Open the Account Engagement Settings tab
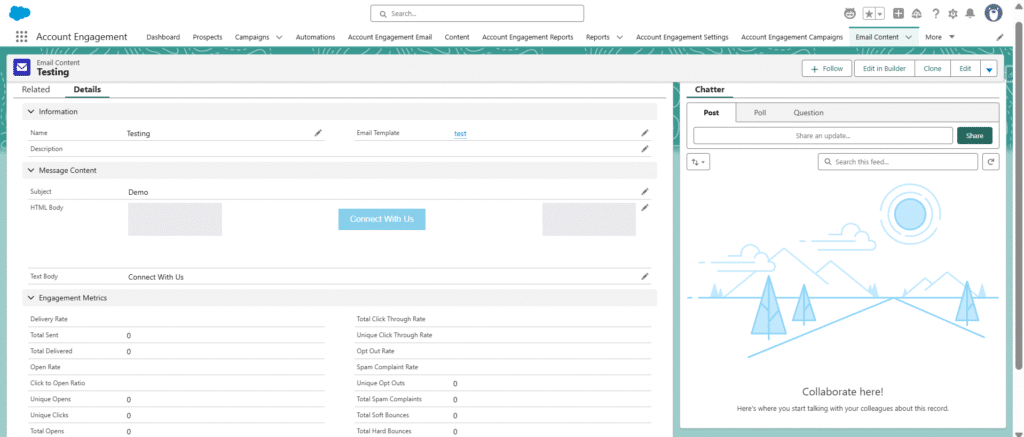This screenshot has width=1024, height=437. coord(682,37)
